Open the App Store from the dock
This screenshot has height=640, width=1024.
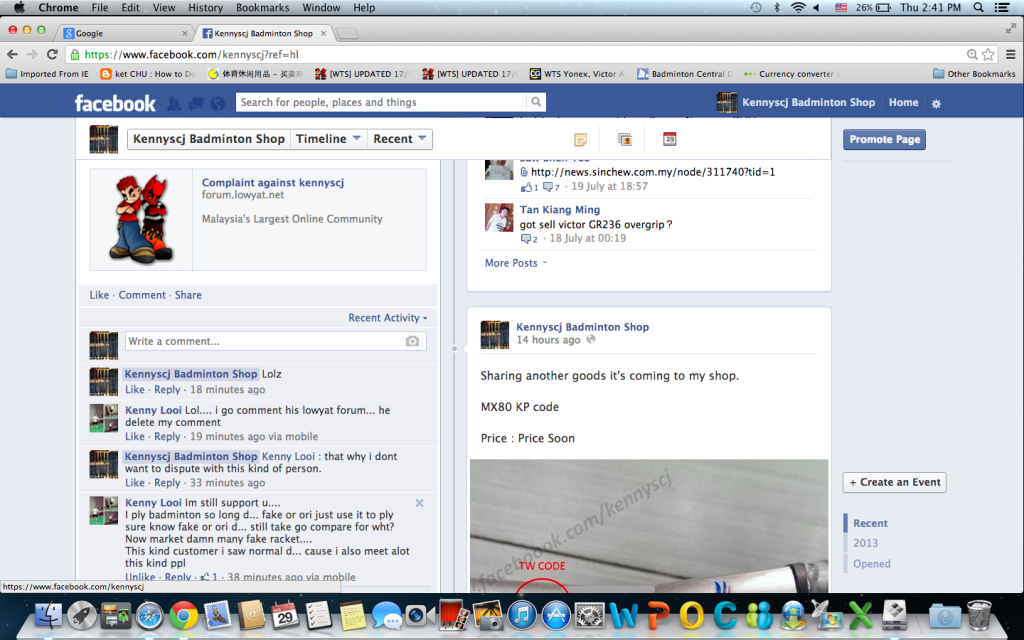tap(555, 615)
